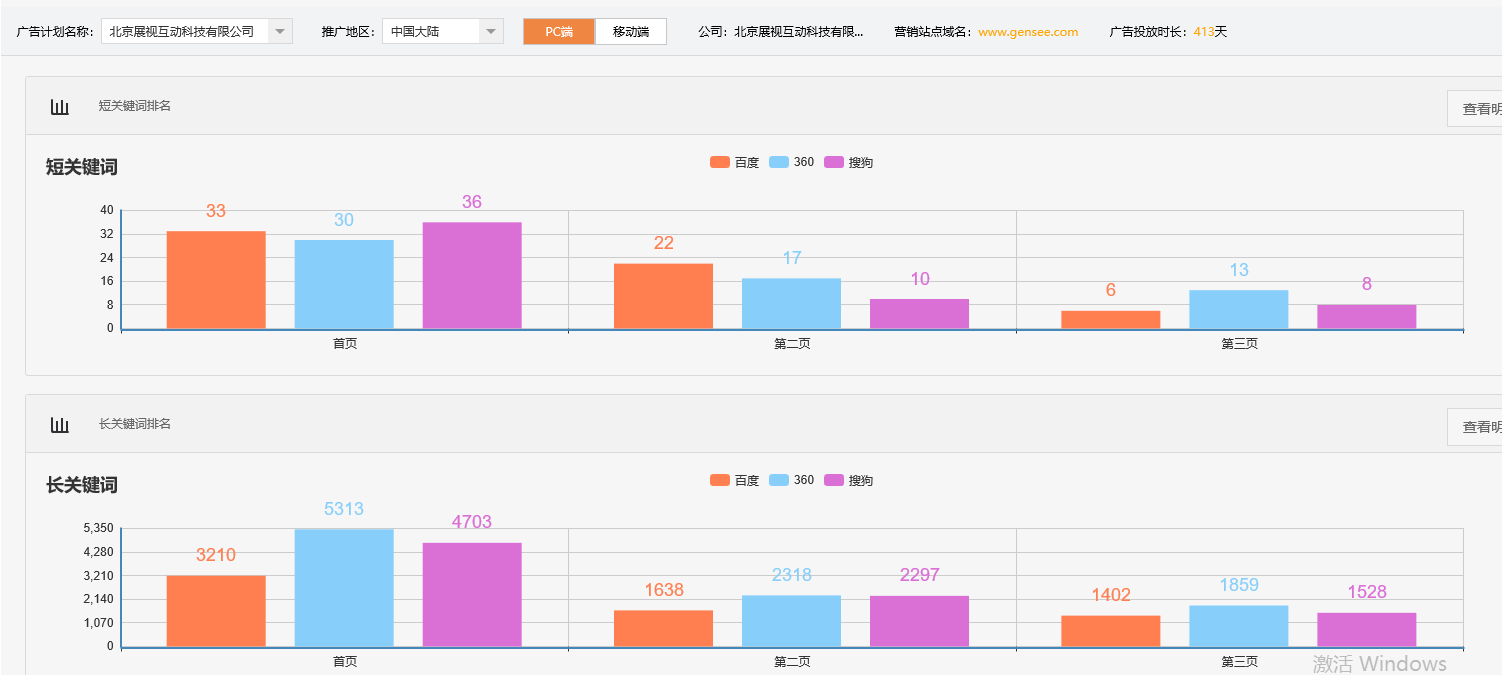Click the 36 搜狗 bar under 首页
The image size is (1502, 675).
point(471,275)
